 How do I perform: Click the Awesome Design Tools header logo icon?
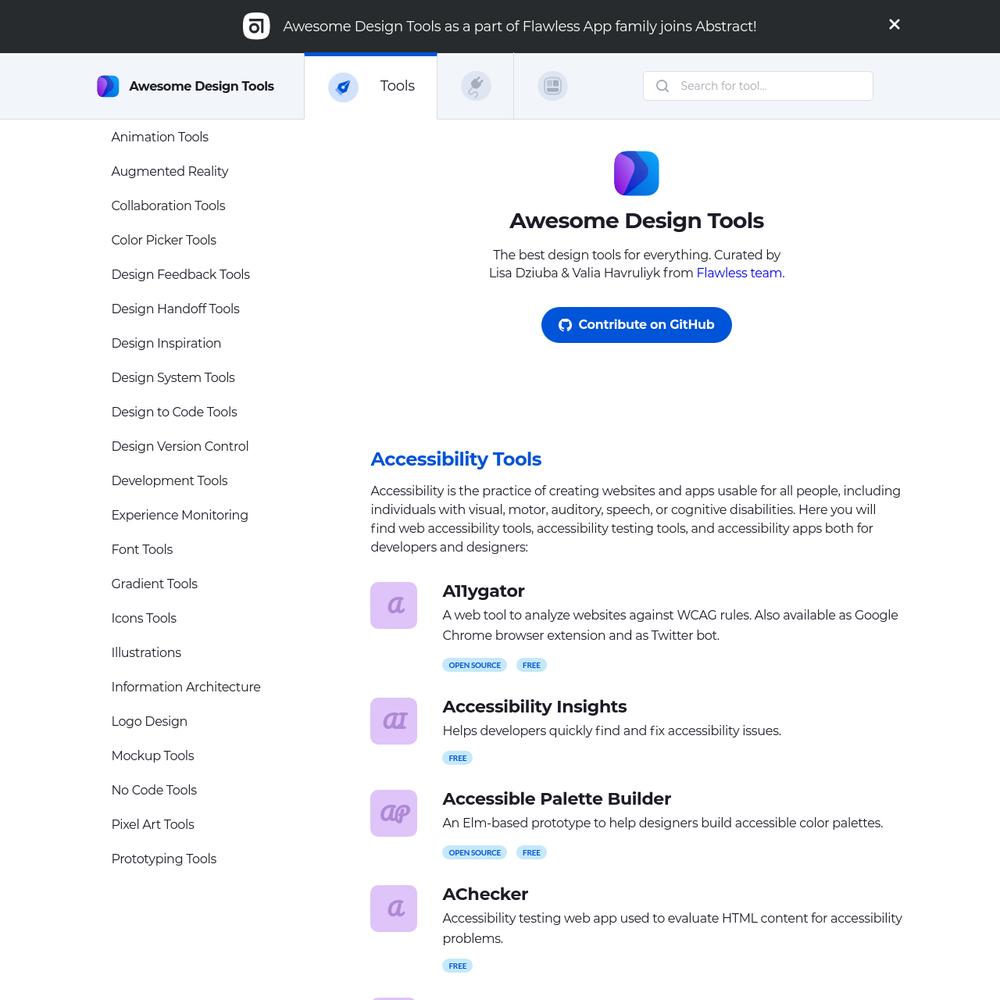point(108,86)
